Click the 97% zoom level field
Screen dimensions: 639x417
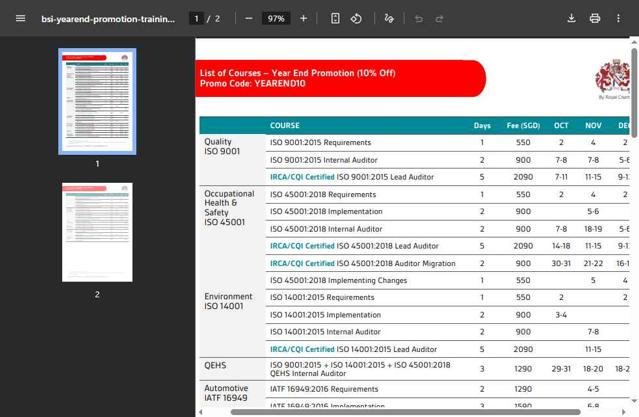(276, 18)
